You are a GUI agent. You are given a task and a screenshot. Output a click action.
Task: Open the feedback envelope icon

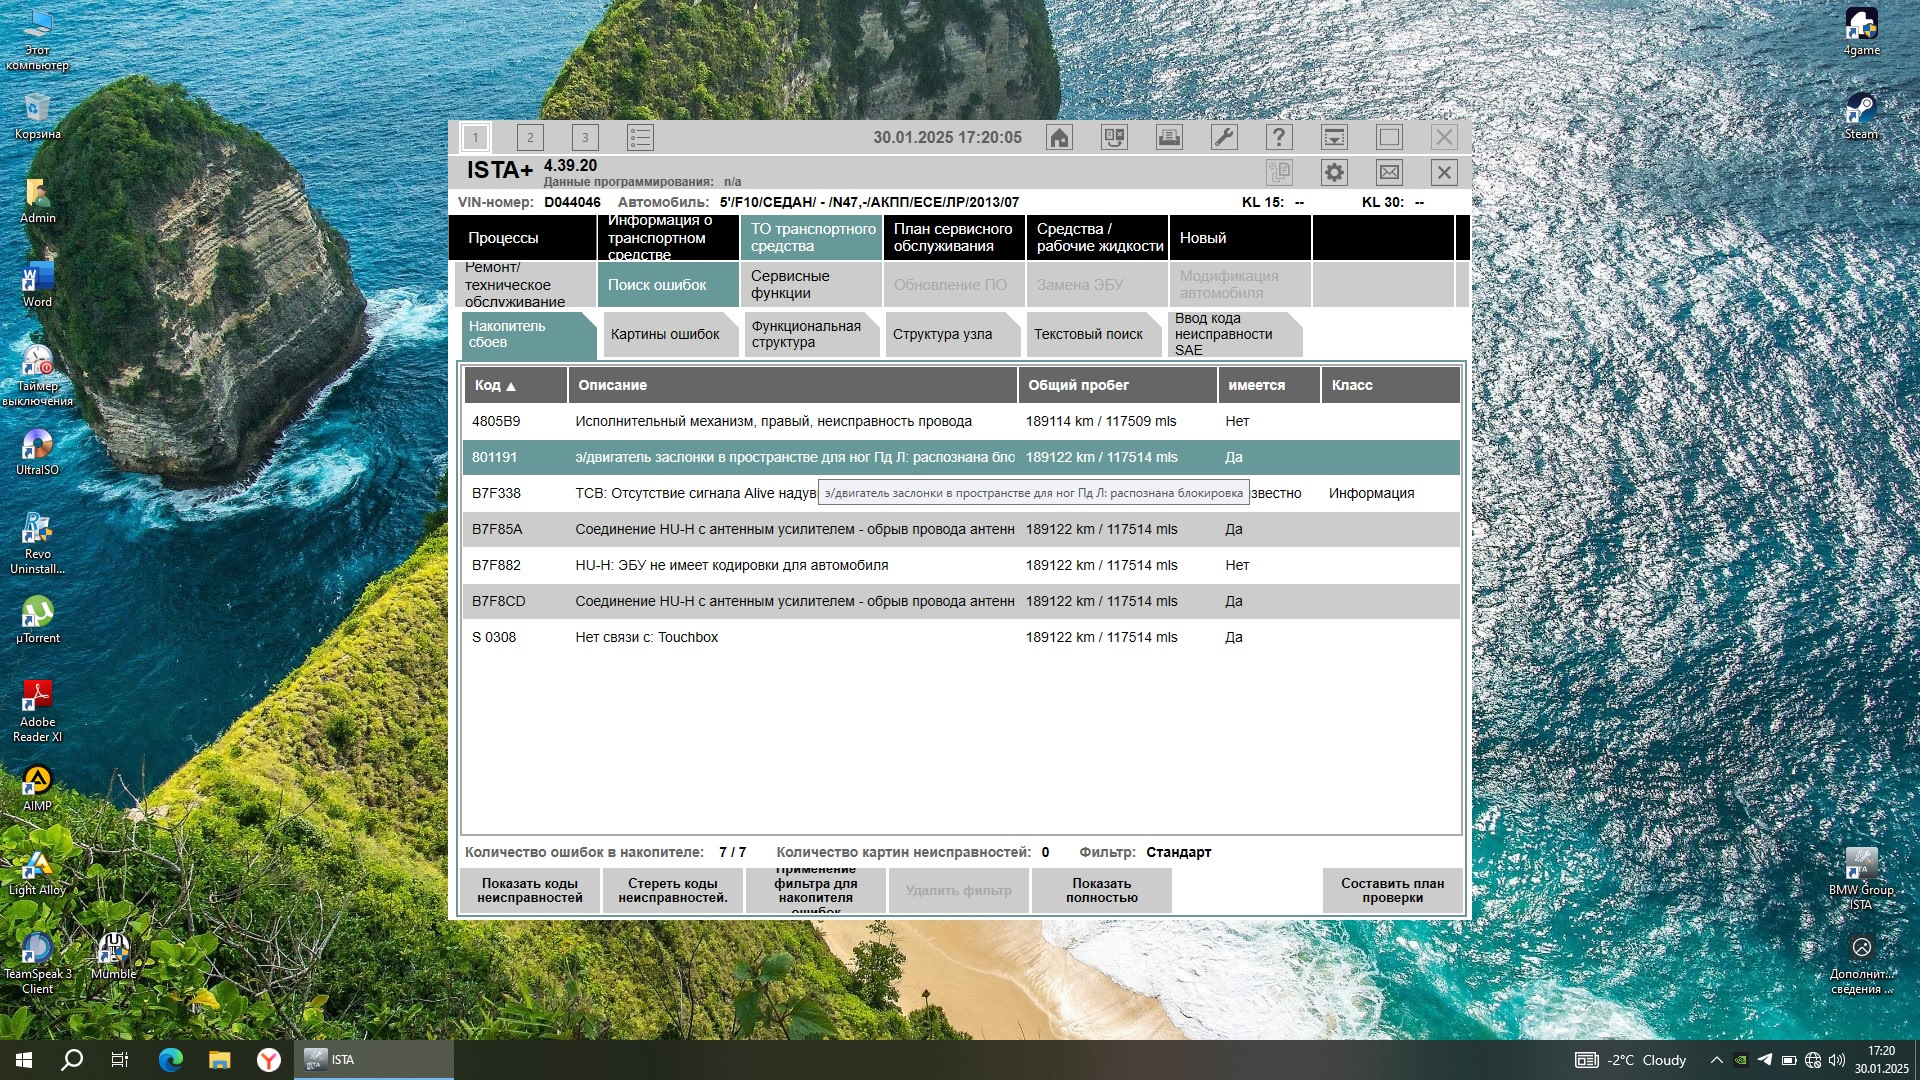click(1389, 172)
